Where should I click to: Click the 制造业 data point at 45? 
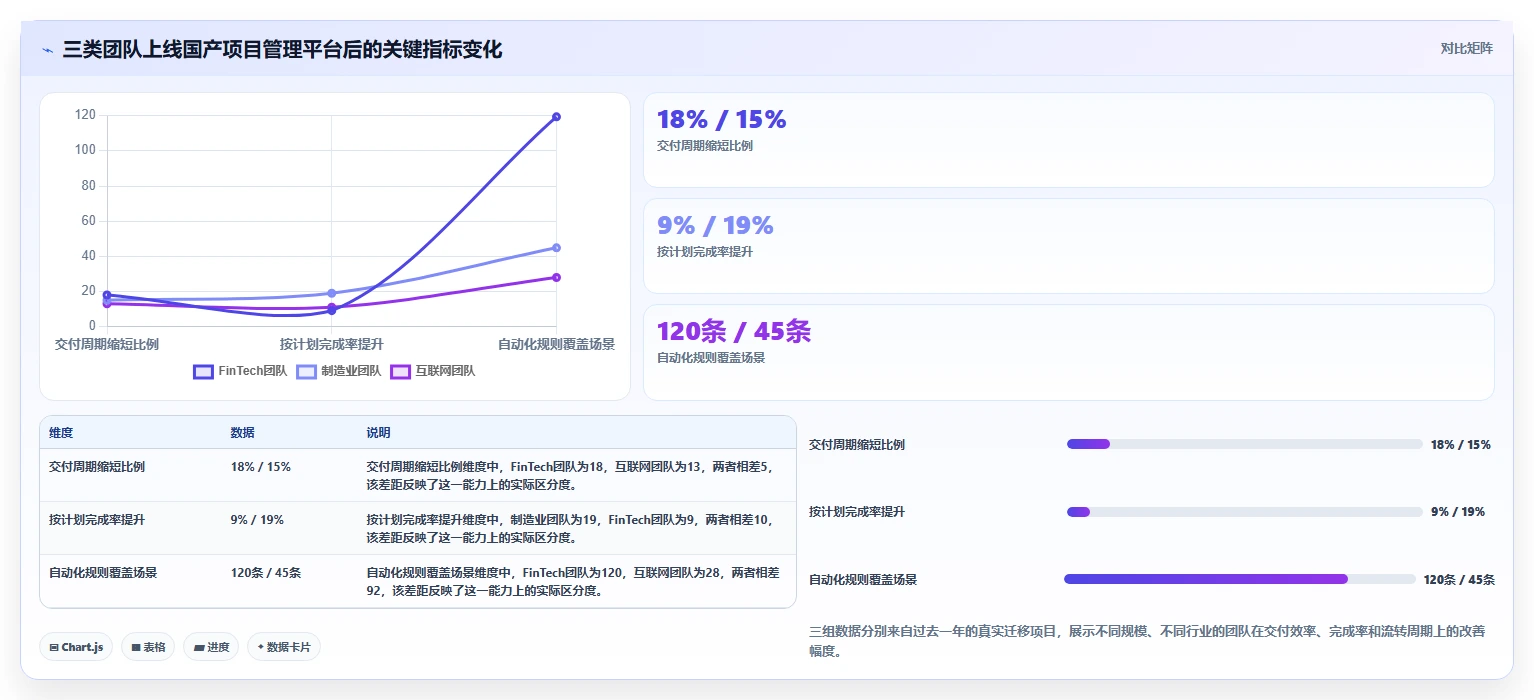point(556,247)
